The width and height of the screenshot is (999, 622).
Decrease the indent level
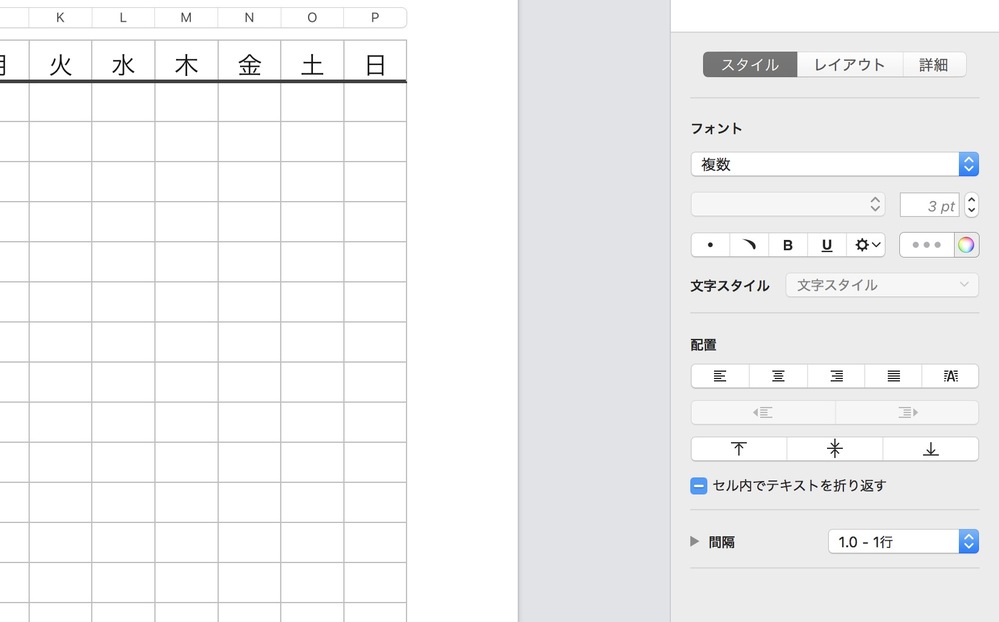(763, 412)
